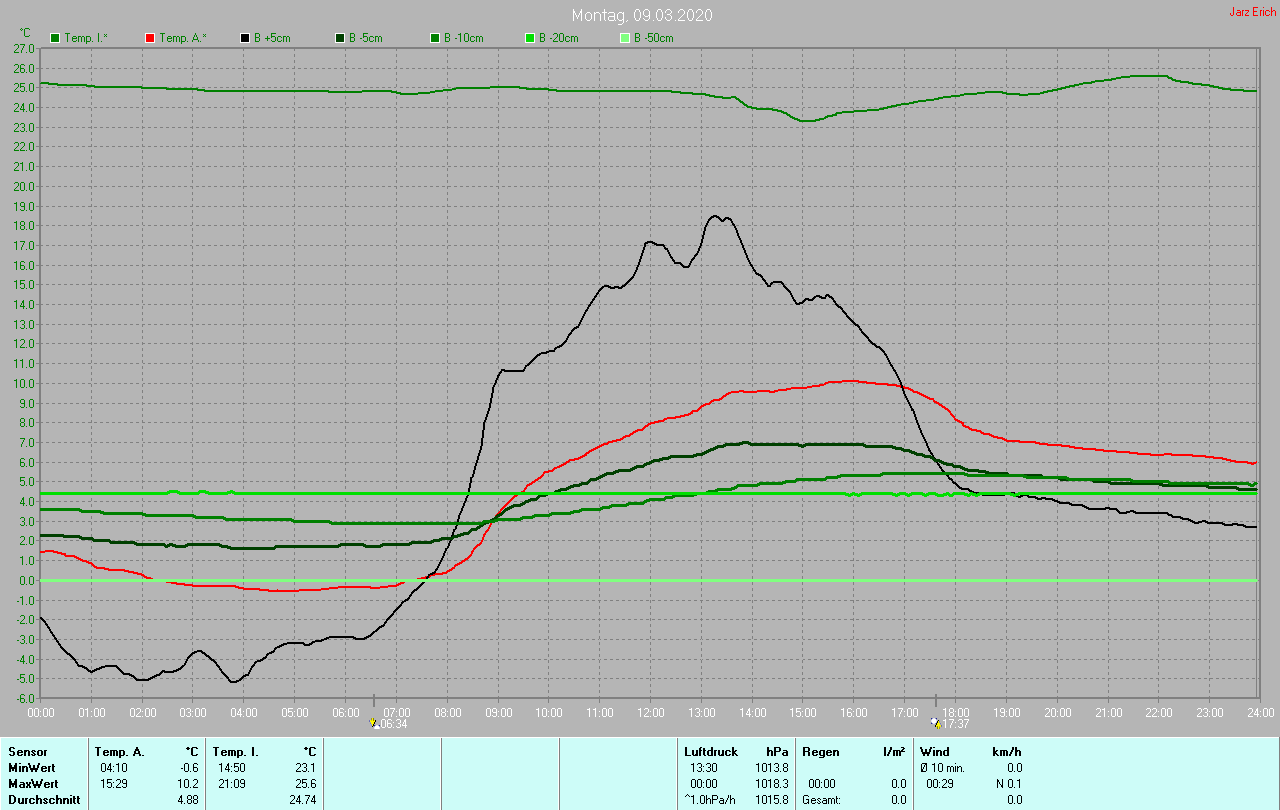
Task: Click the Luftdruck minimum value '1013.8'
Action: pos(770,768)
